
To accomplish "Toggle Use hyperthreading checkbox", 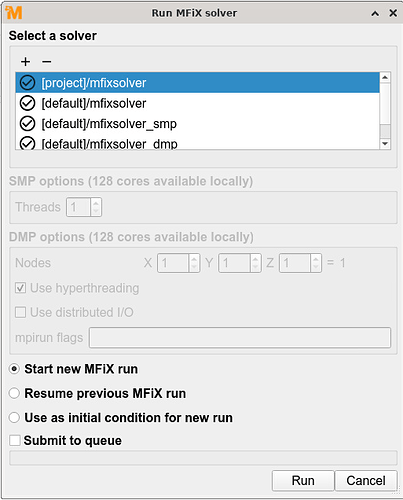I will [20, 288].
